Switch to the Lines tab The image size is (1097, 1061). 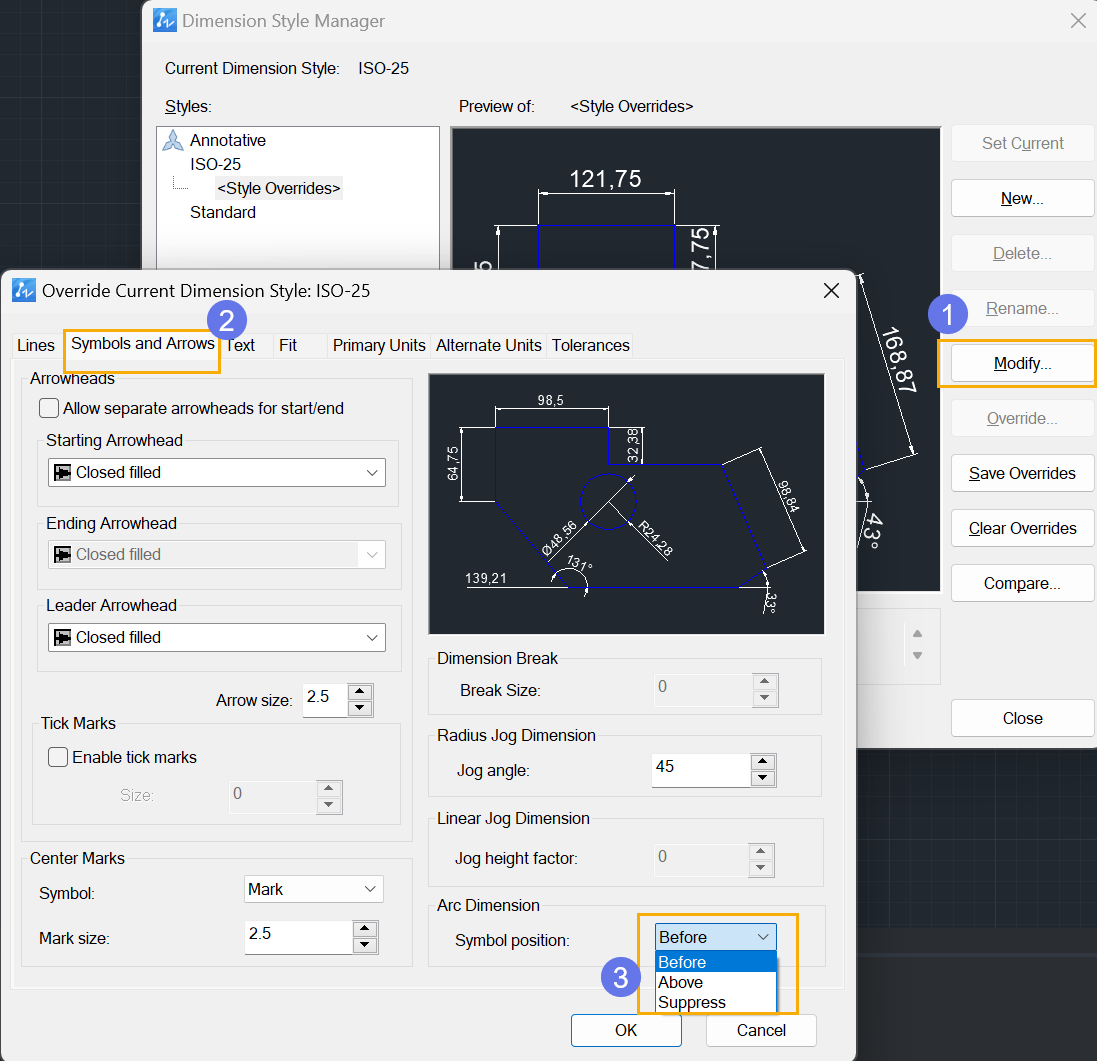pyautogui.click(x=36, y=346)
